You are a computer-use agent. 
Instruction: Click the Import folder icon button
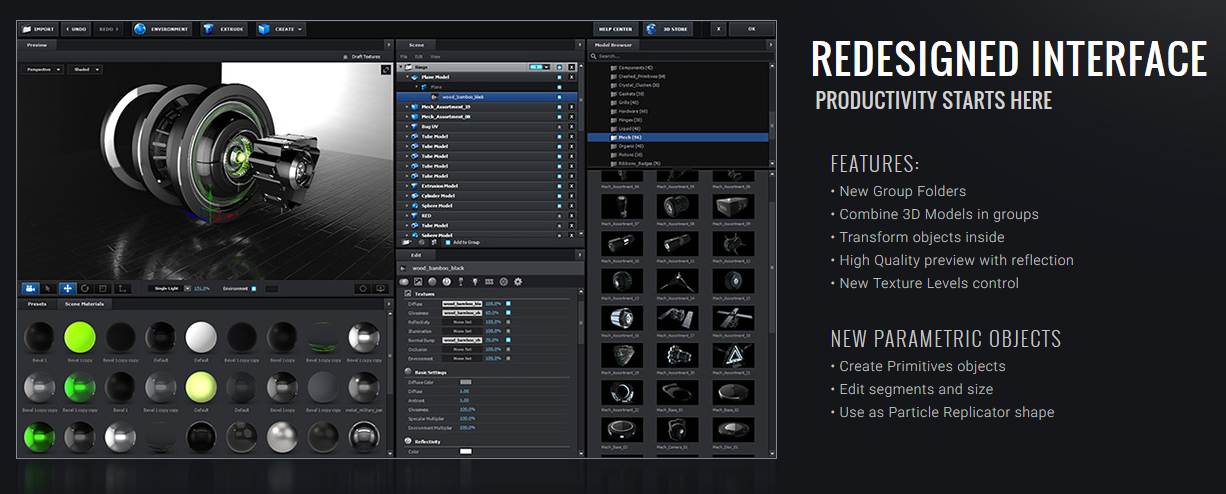click(38, 29)
